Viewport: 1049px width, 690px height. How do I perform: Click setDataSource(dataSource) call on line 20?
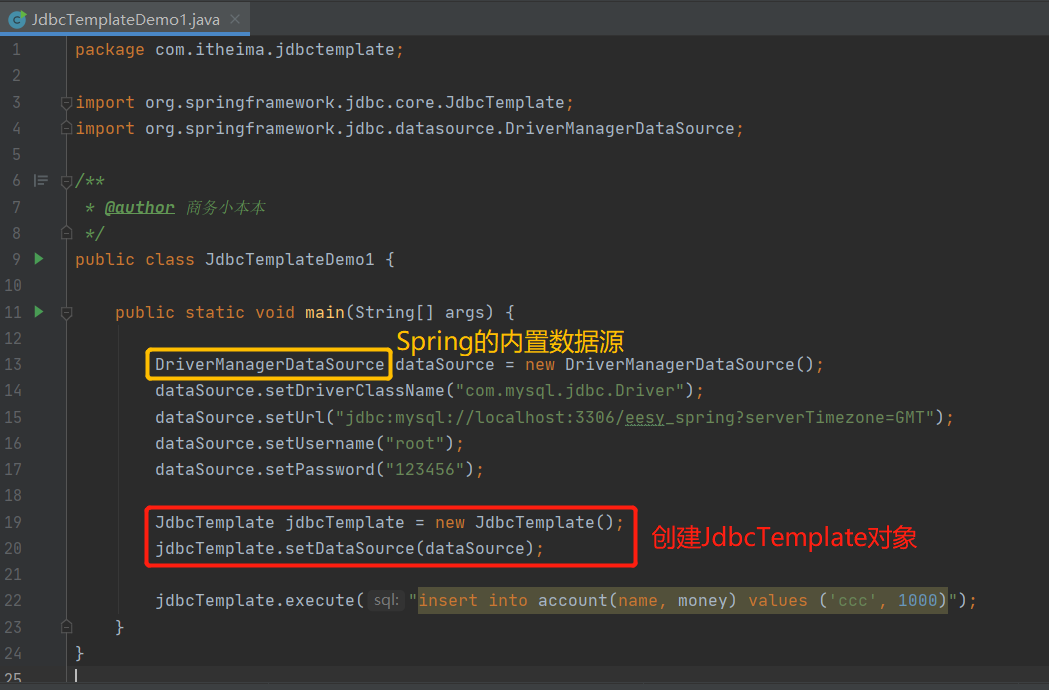point(409,549)
